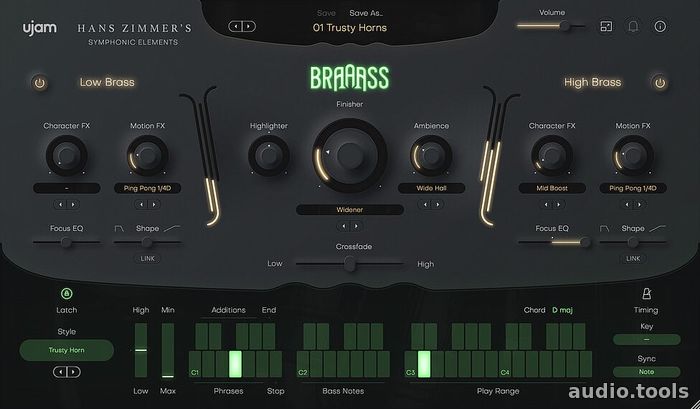Open the info icon in the top bar
This screenshot has height=409, width=700.
[660, 26]
